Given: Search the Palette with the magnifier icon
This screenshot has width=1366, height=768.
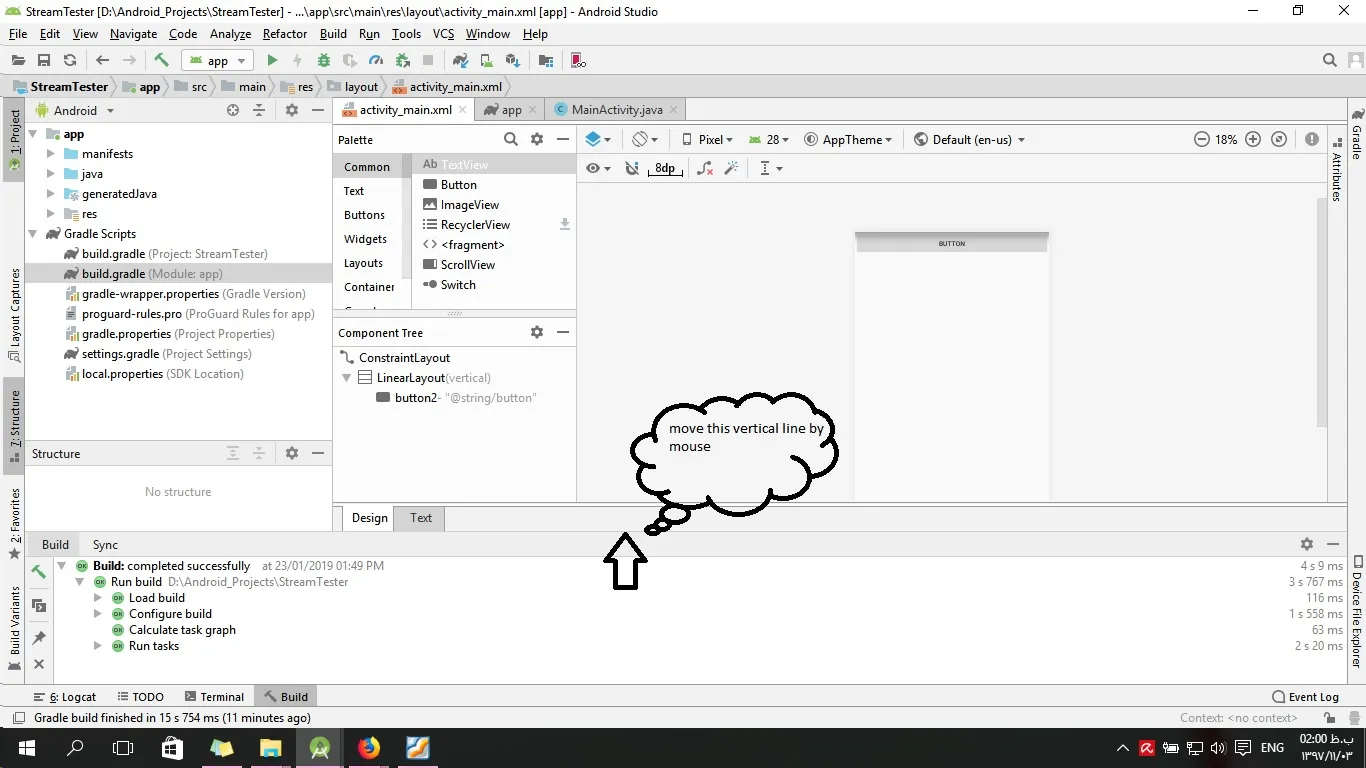Looking at the screenshot, I should coord(511,140).
